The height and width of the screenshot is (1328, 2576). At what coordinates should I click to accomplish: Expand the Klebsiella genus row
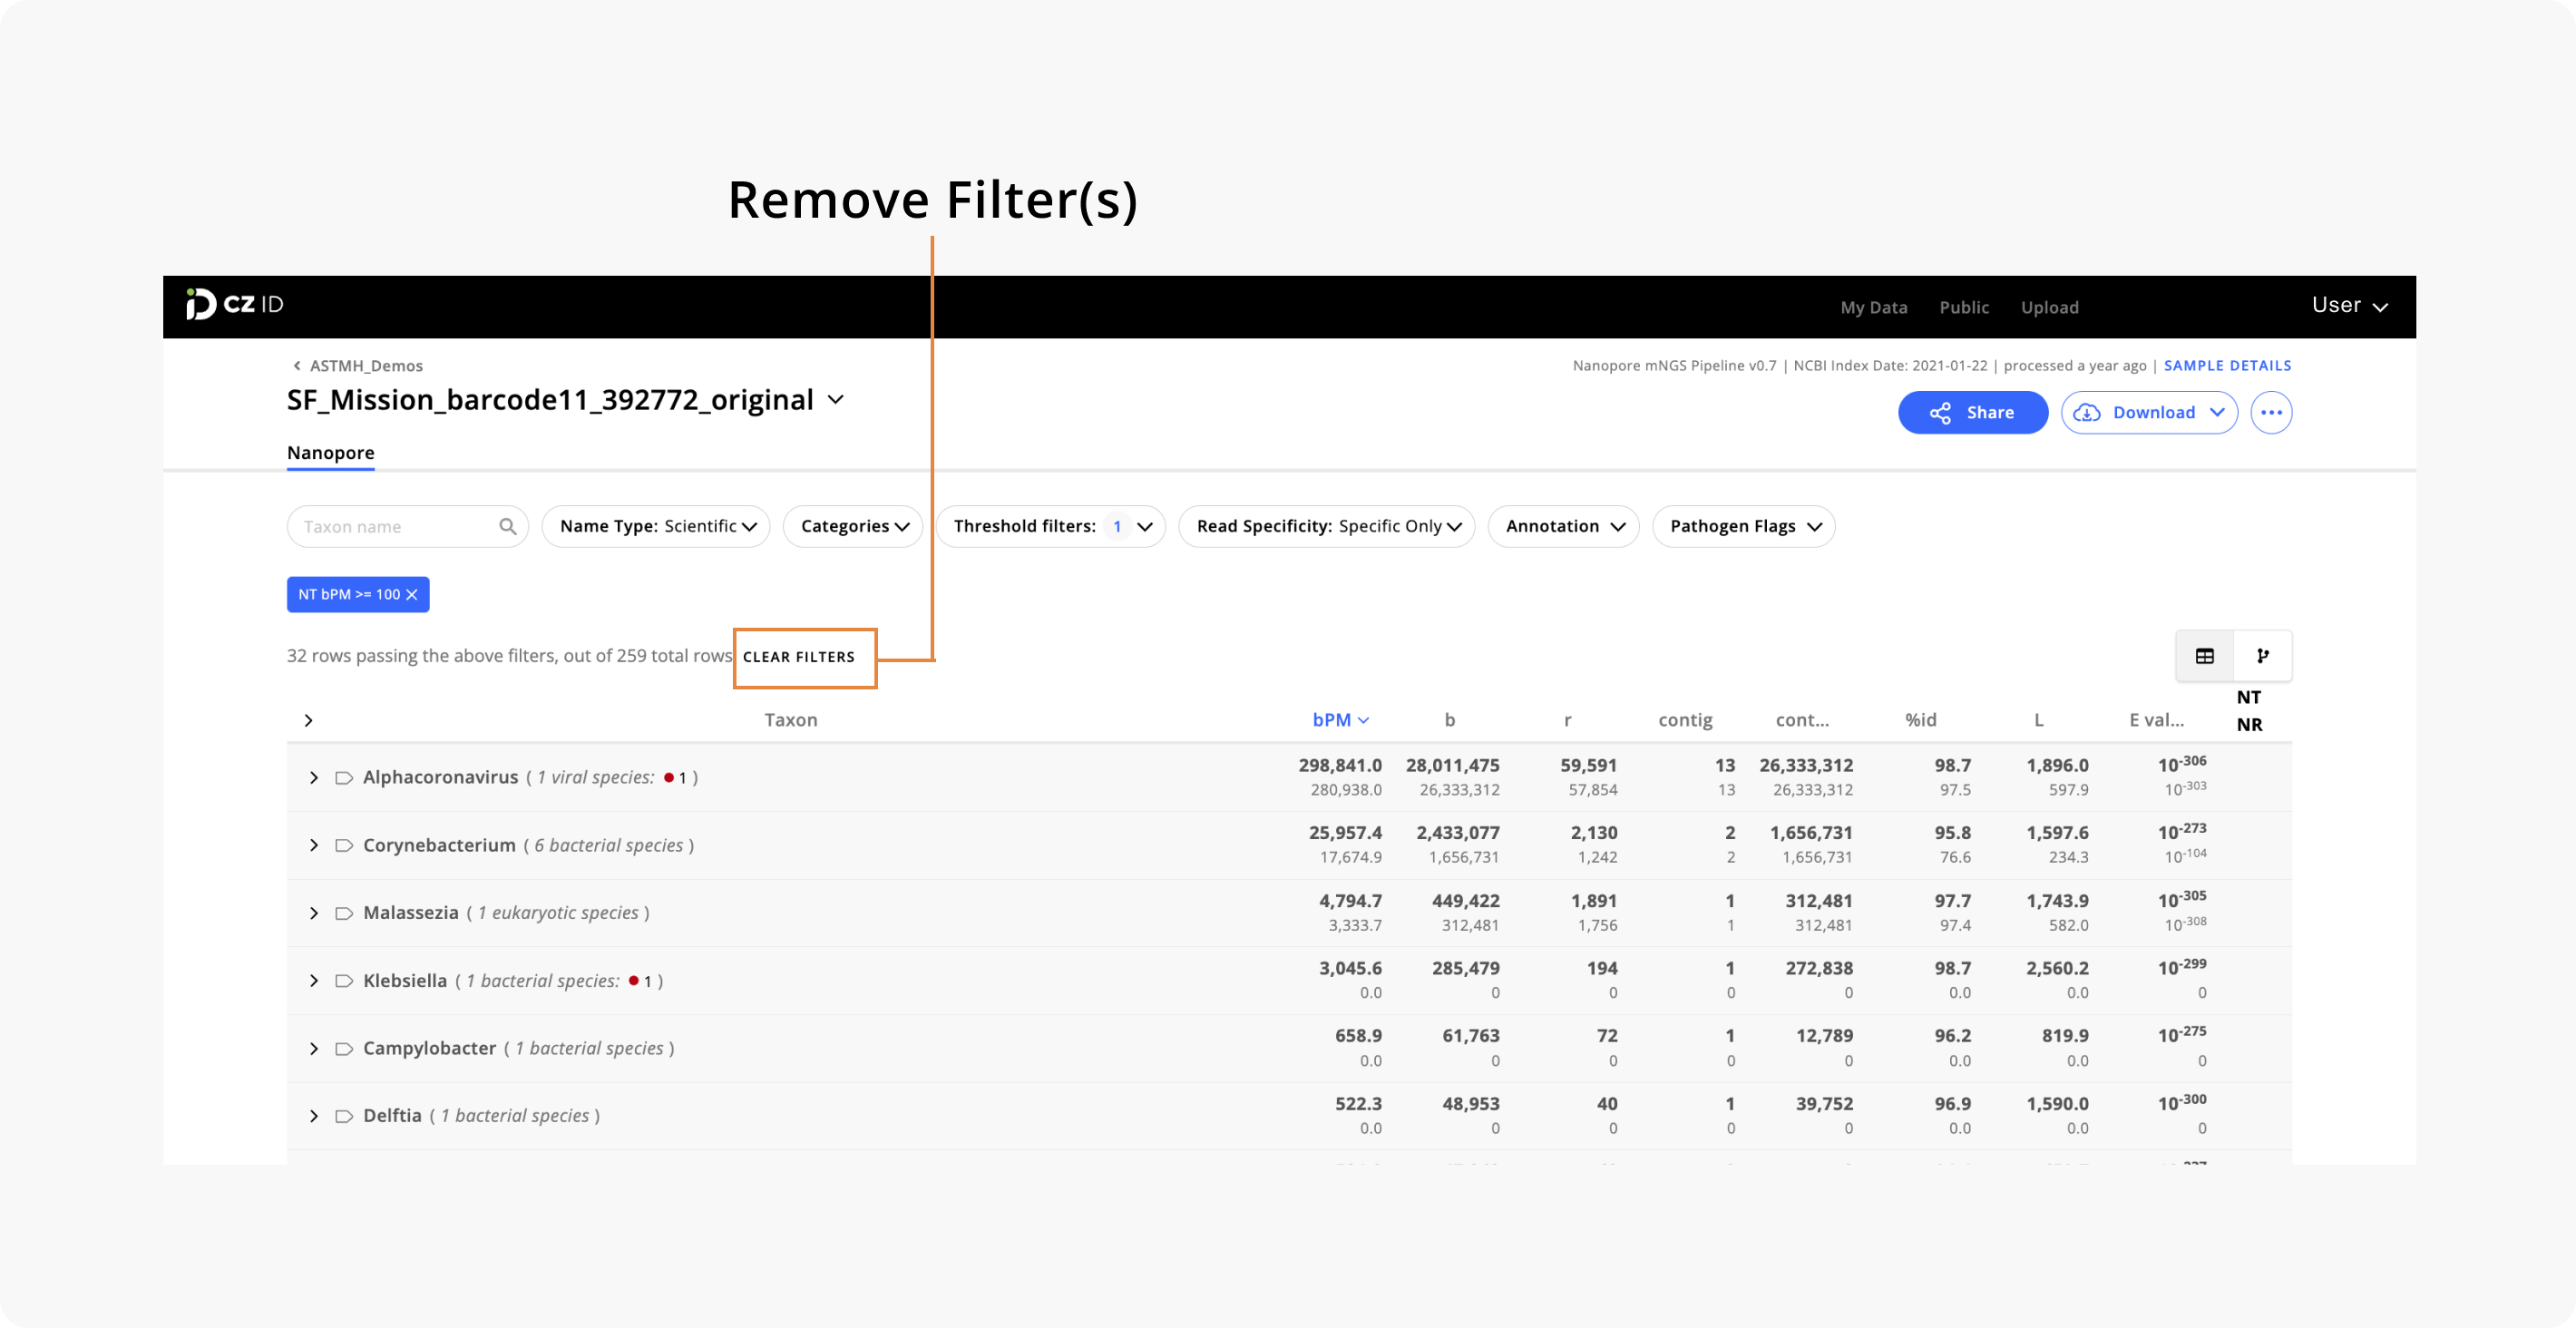coord(314,981)
